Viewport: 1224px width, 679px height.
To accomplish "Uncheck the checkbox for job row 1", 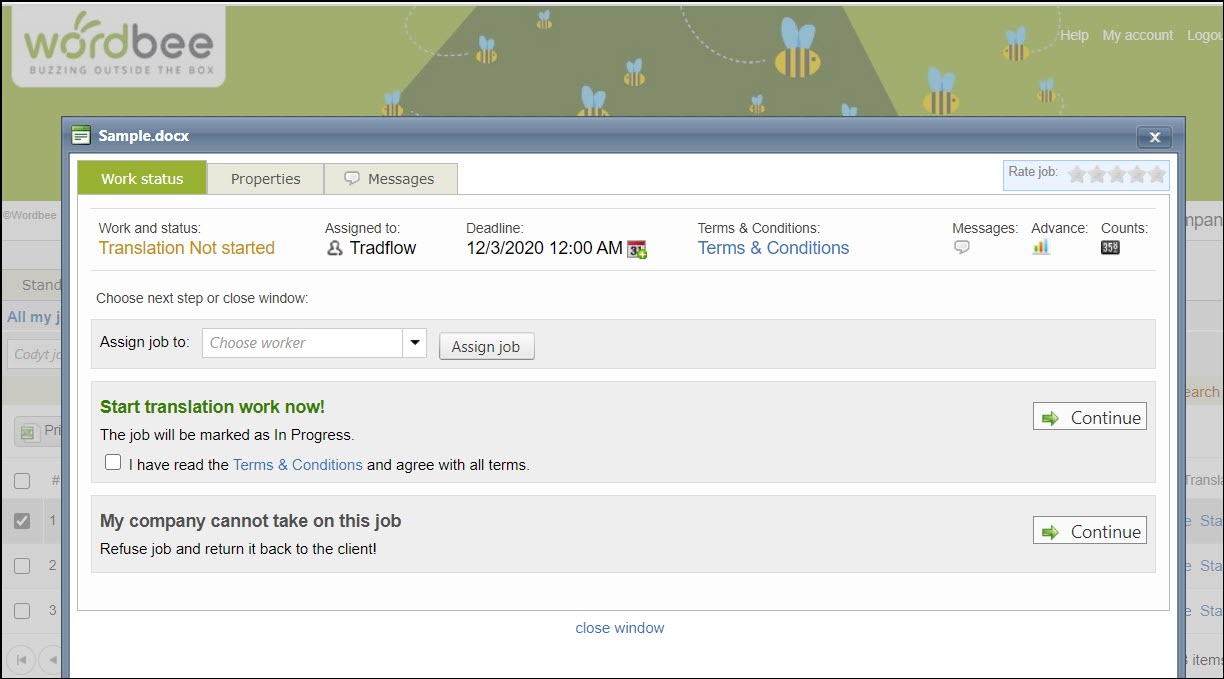I will (22, 521).
